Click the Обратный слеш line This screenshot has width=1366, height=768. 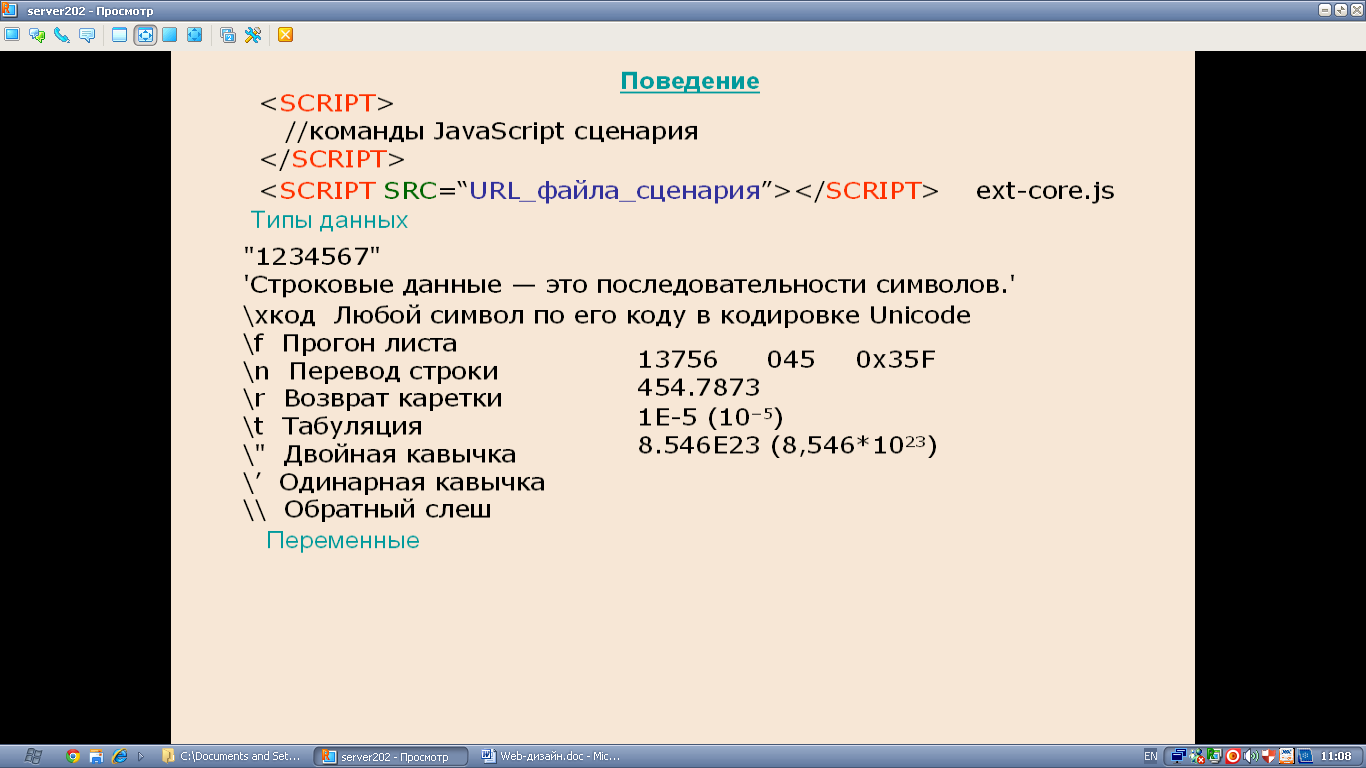(367, 510)
